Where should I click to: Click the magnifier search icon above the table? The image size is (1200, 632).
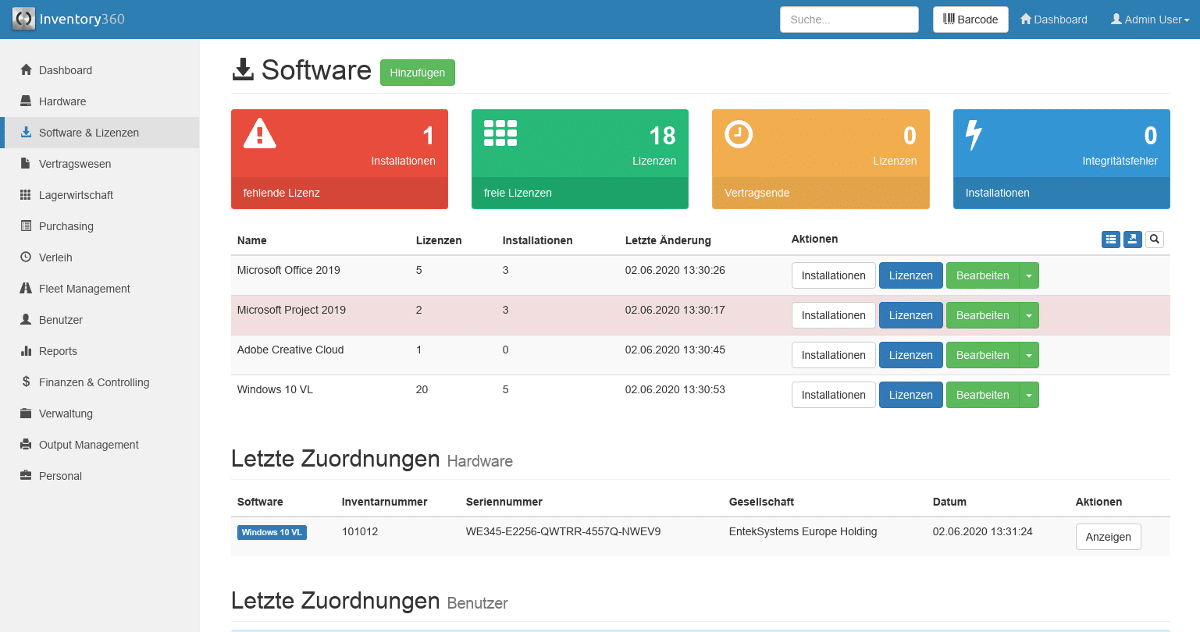[x=1154, y=239]
